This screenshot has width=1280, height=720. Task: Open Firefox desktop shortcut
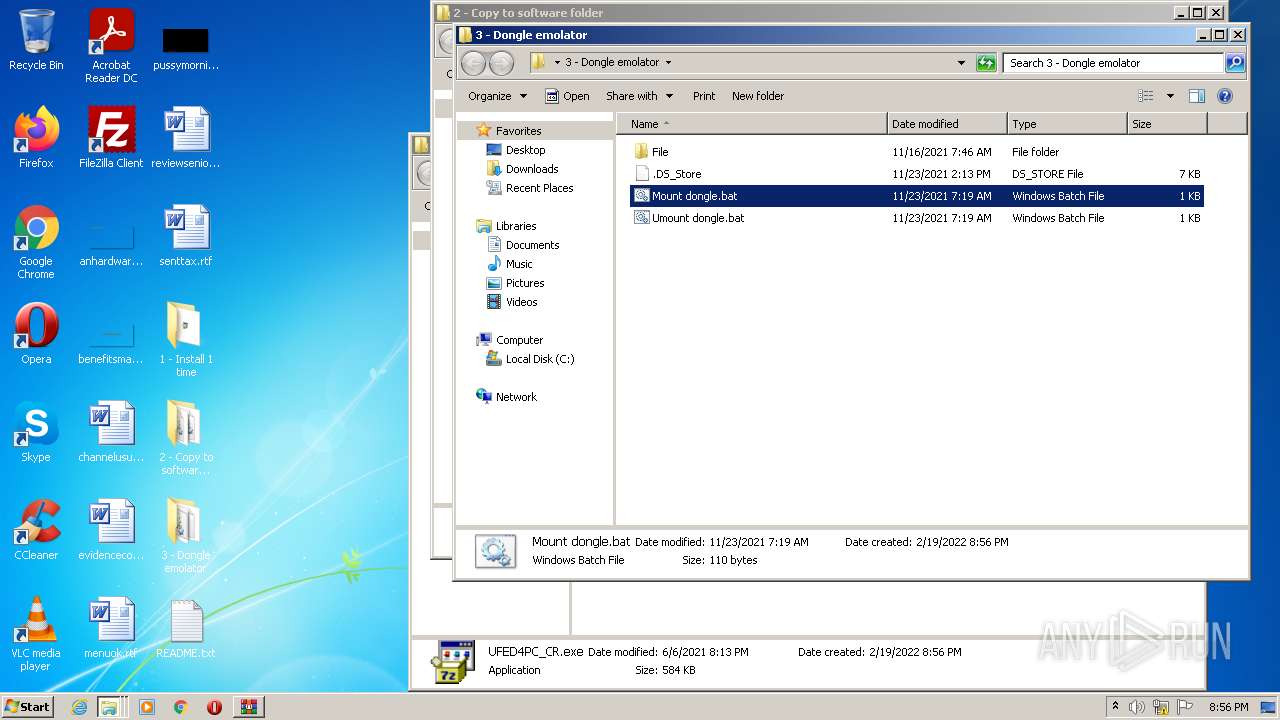[x=36, y=138]
